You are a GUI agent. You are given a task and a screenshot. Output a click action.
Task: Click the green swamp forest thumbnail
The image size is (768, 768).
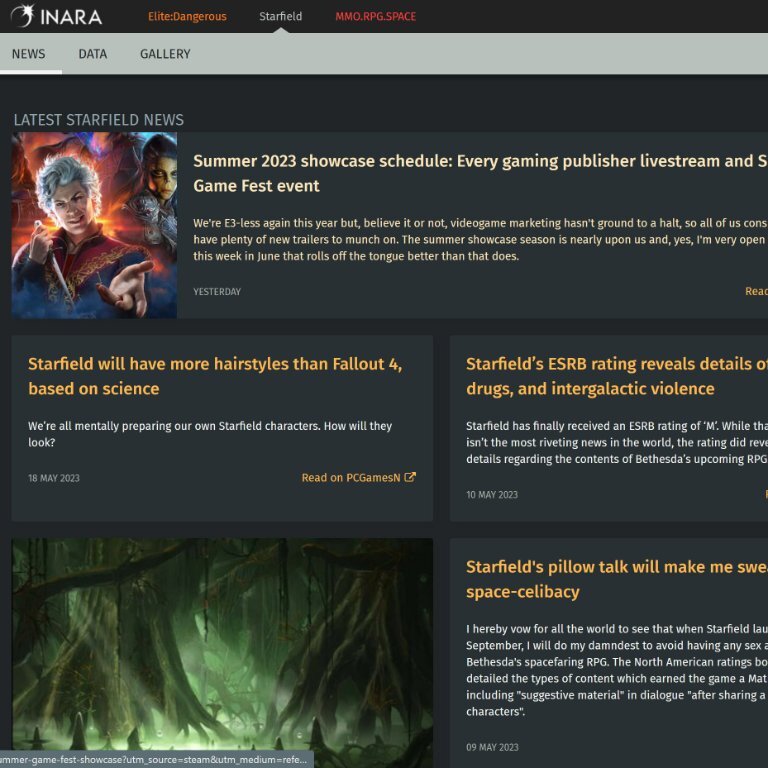coord(222,652)
